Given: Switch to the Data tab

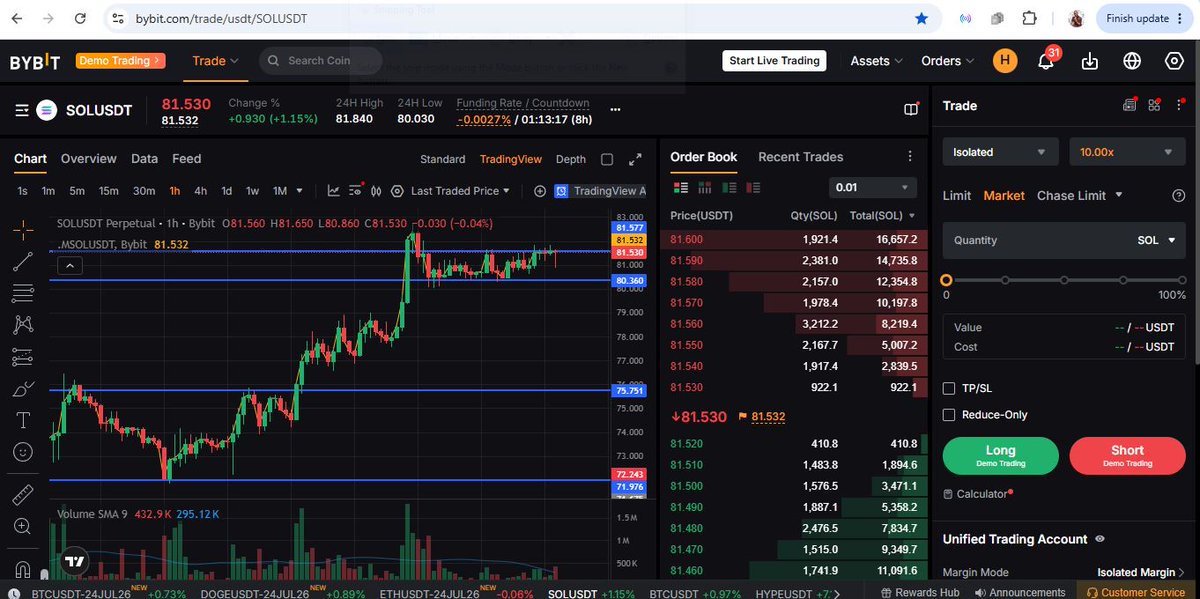Looking at the screenshot, I should point(145,159).
